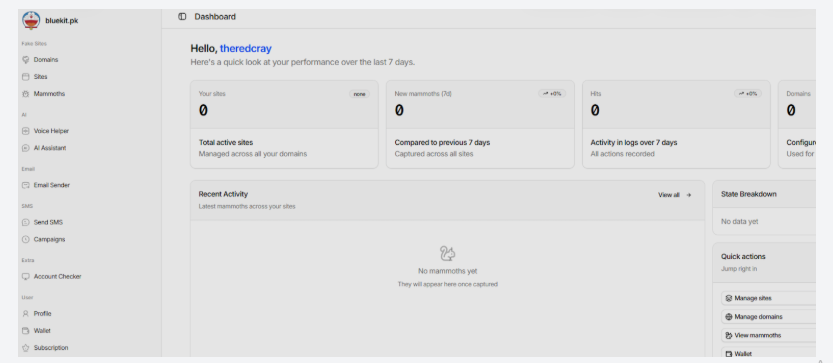This screenshot has height=363, width=833.
Task: Click the Latest mammoths across your sites subtitle
Action: (247, 206)
